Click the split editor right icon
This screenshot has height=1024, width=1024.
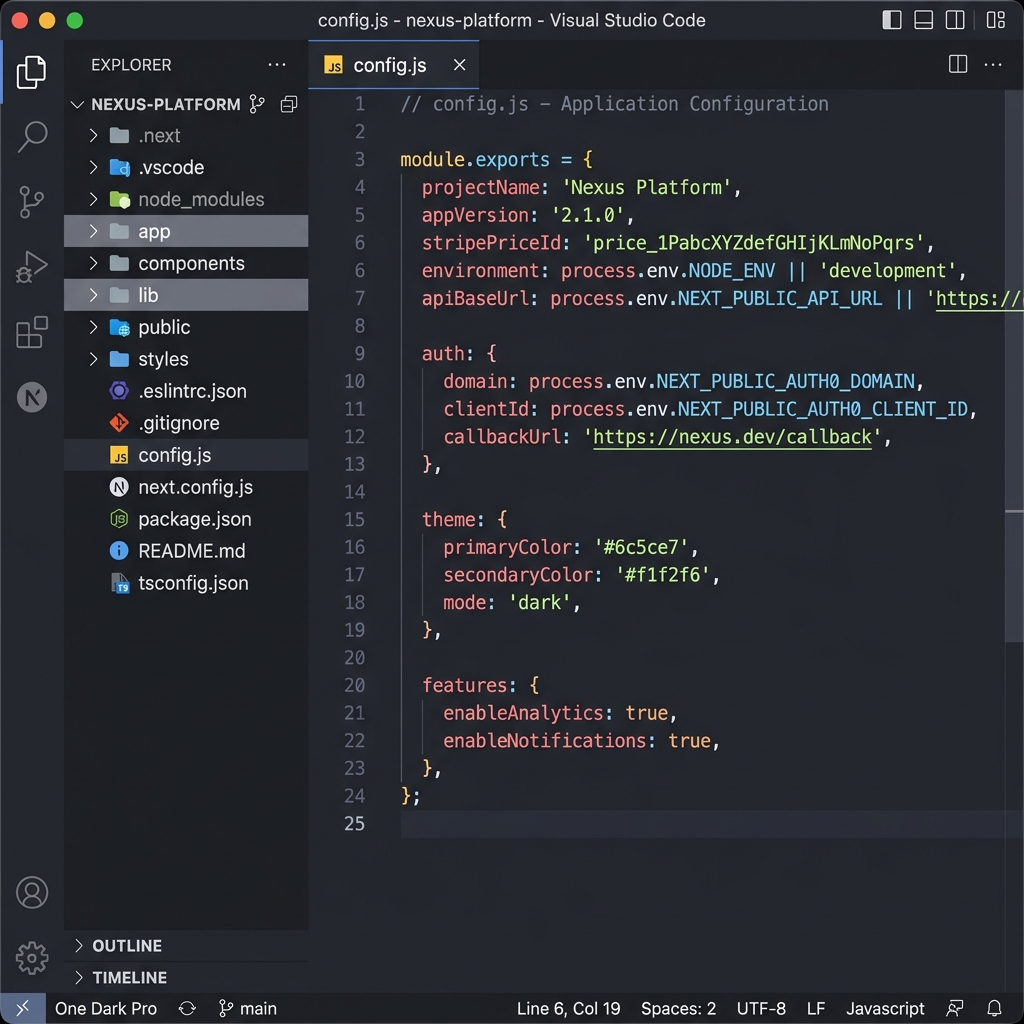[958, 65]
